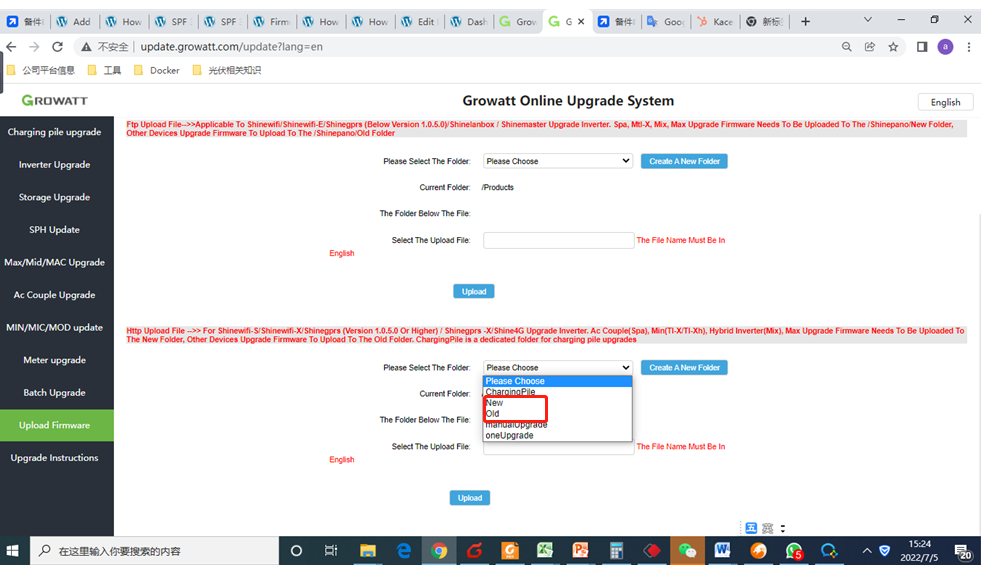Click the English language button
This screenshot has width=981, height=574.
[x=945, y=102]
